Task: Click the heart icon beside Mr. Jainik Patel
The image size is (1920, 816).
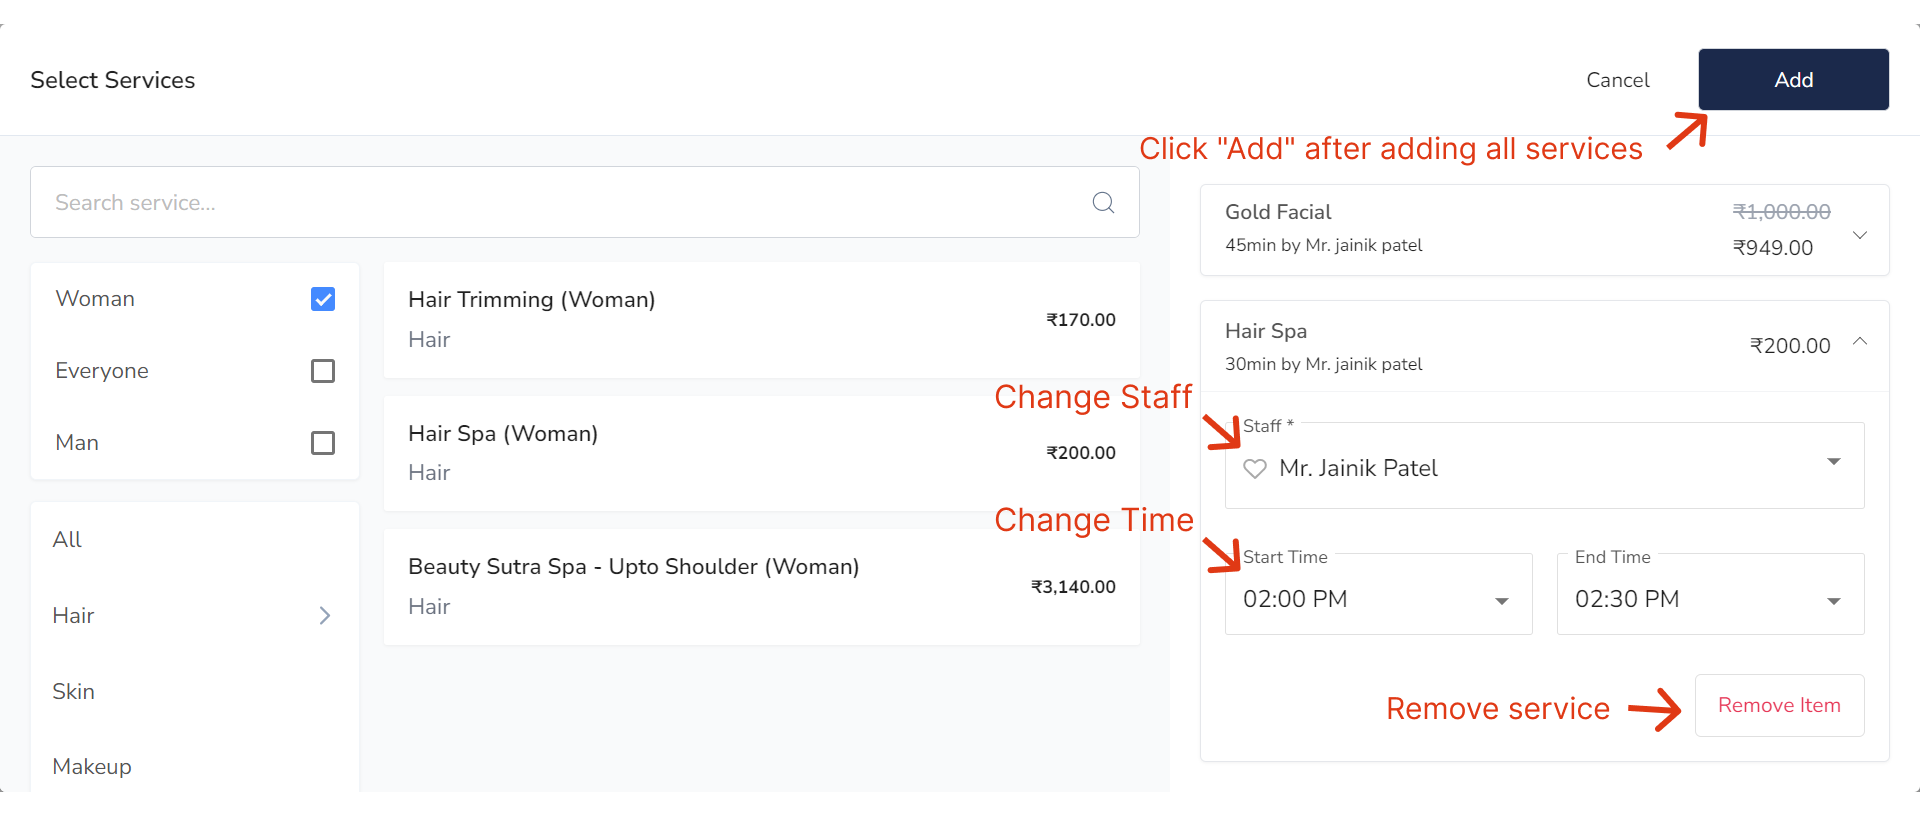Action: 1254,468
